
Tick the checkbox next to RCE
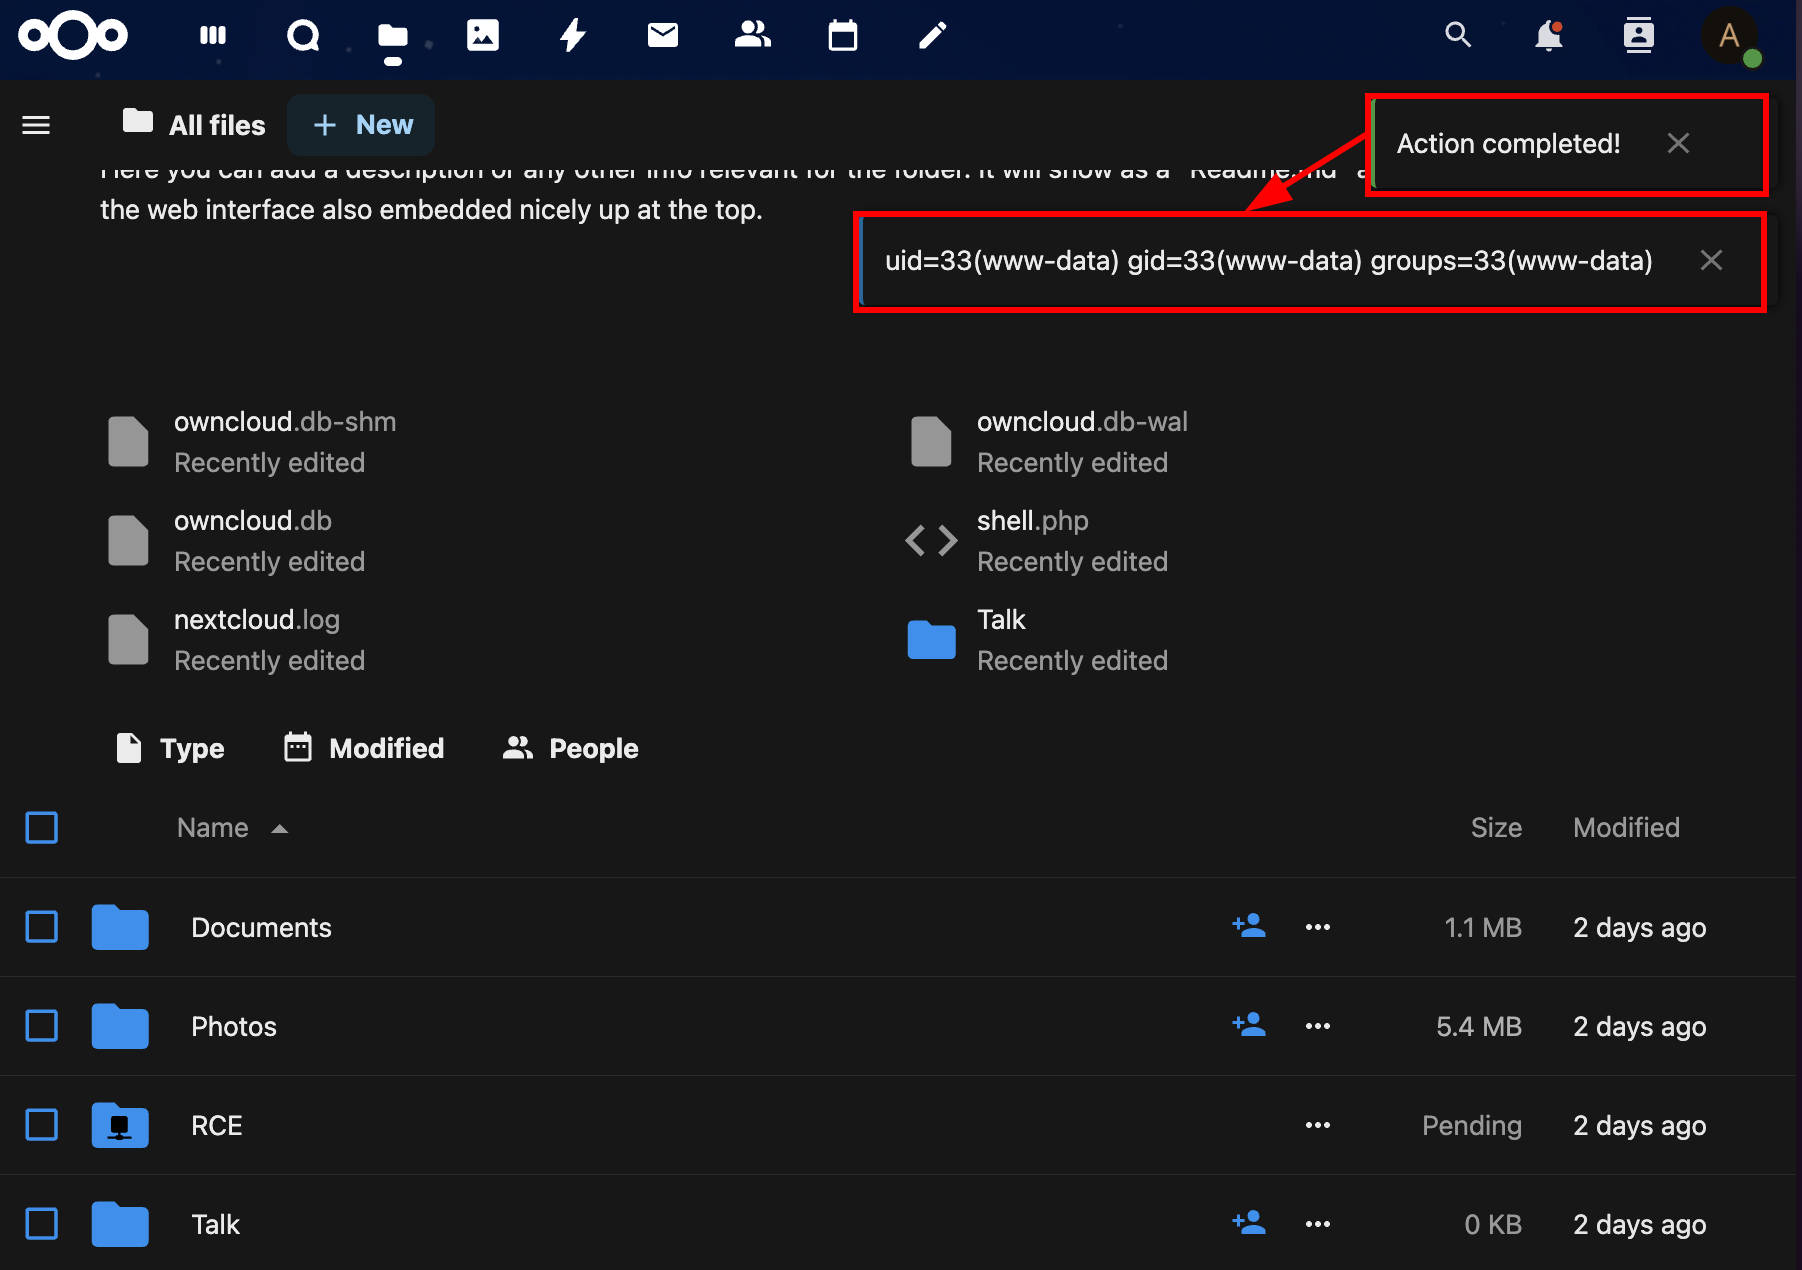point(41,1125)
